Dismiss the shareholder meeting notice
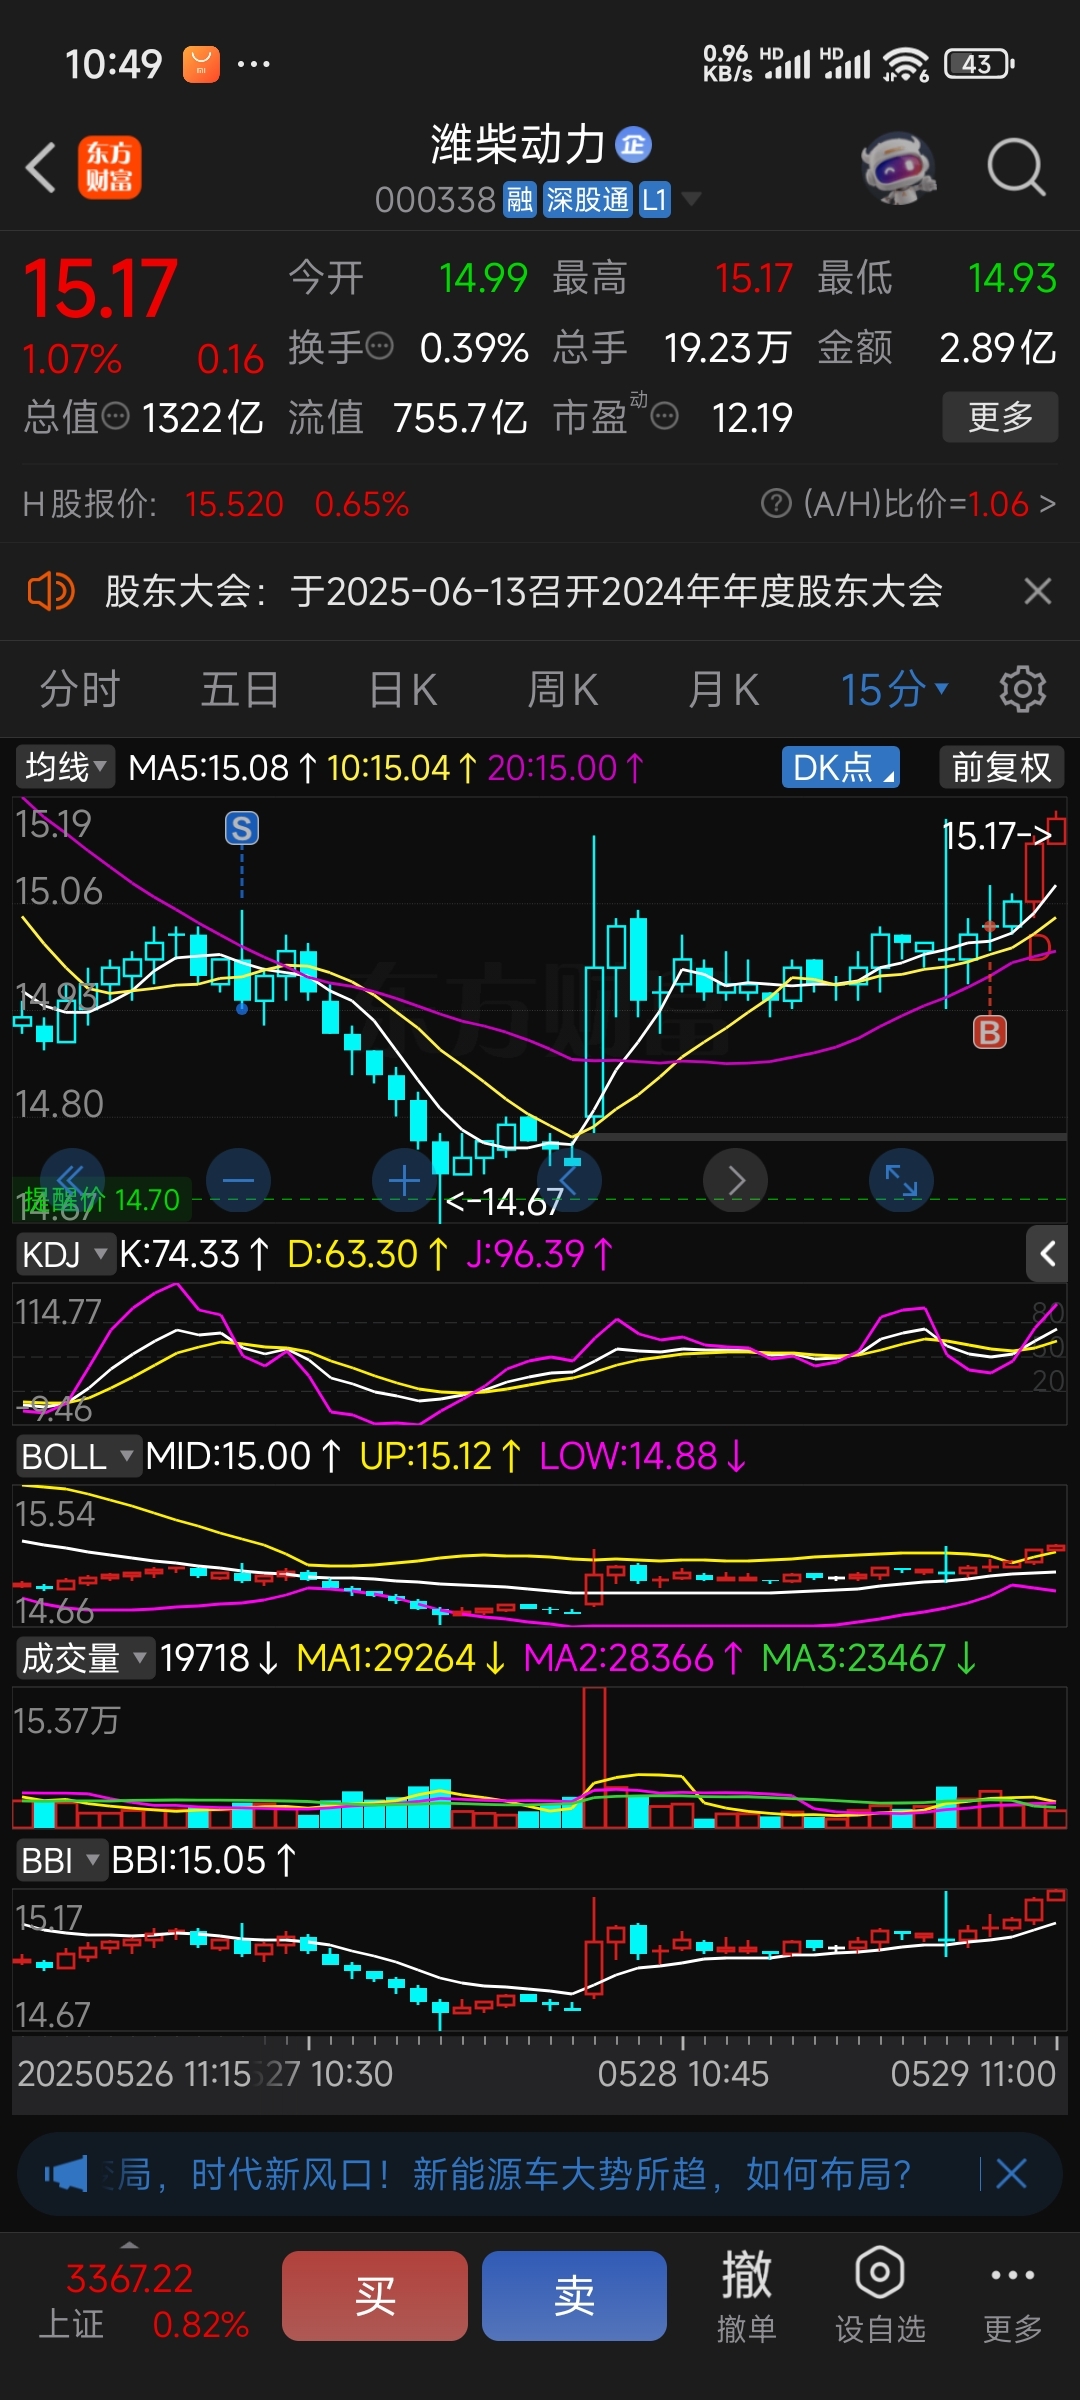The width and height of the screenshot is (1080, 2400). point(1038,591)
